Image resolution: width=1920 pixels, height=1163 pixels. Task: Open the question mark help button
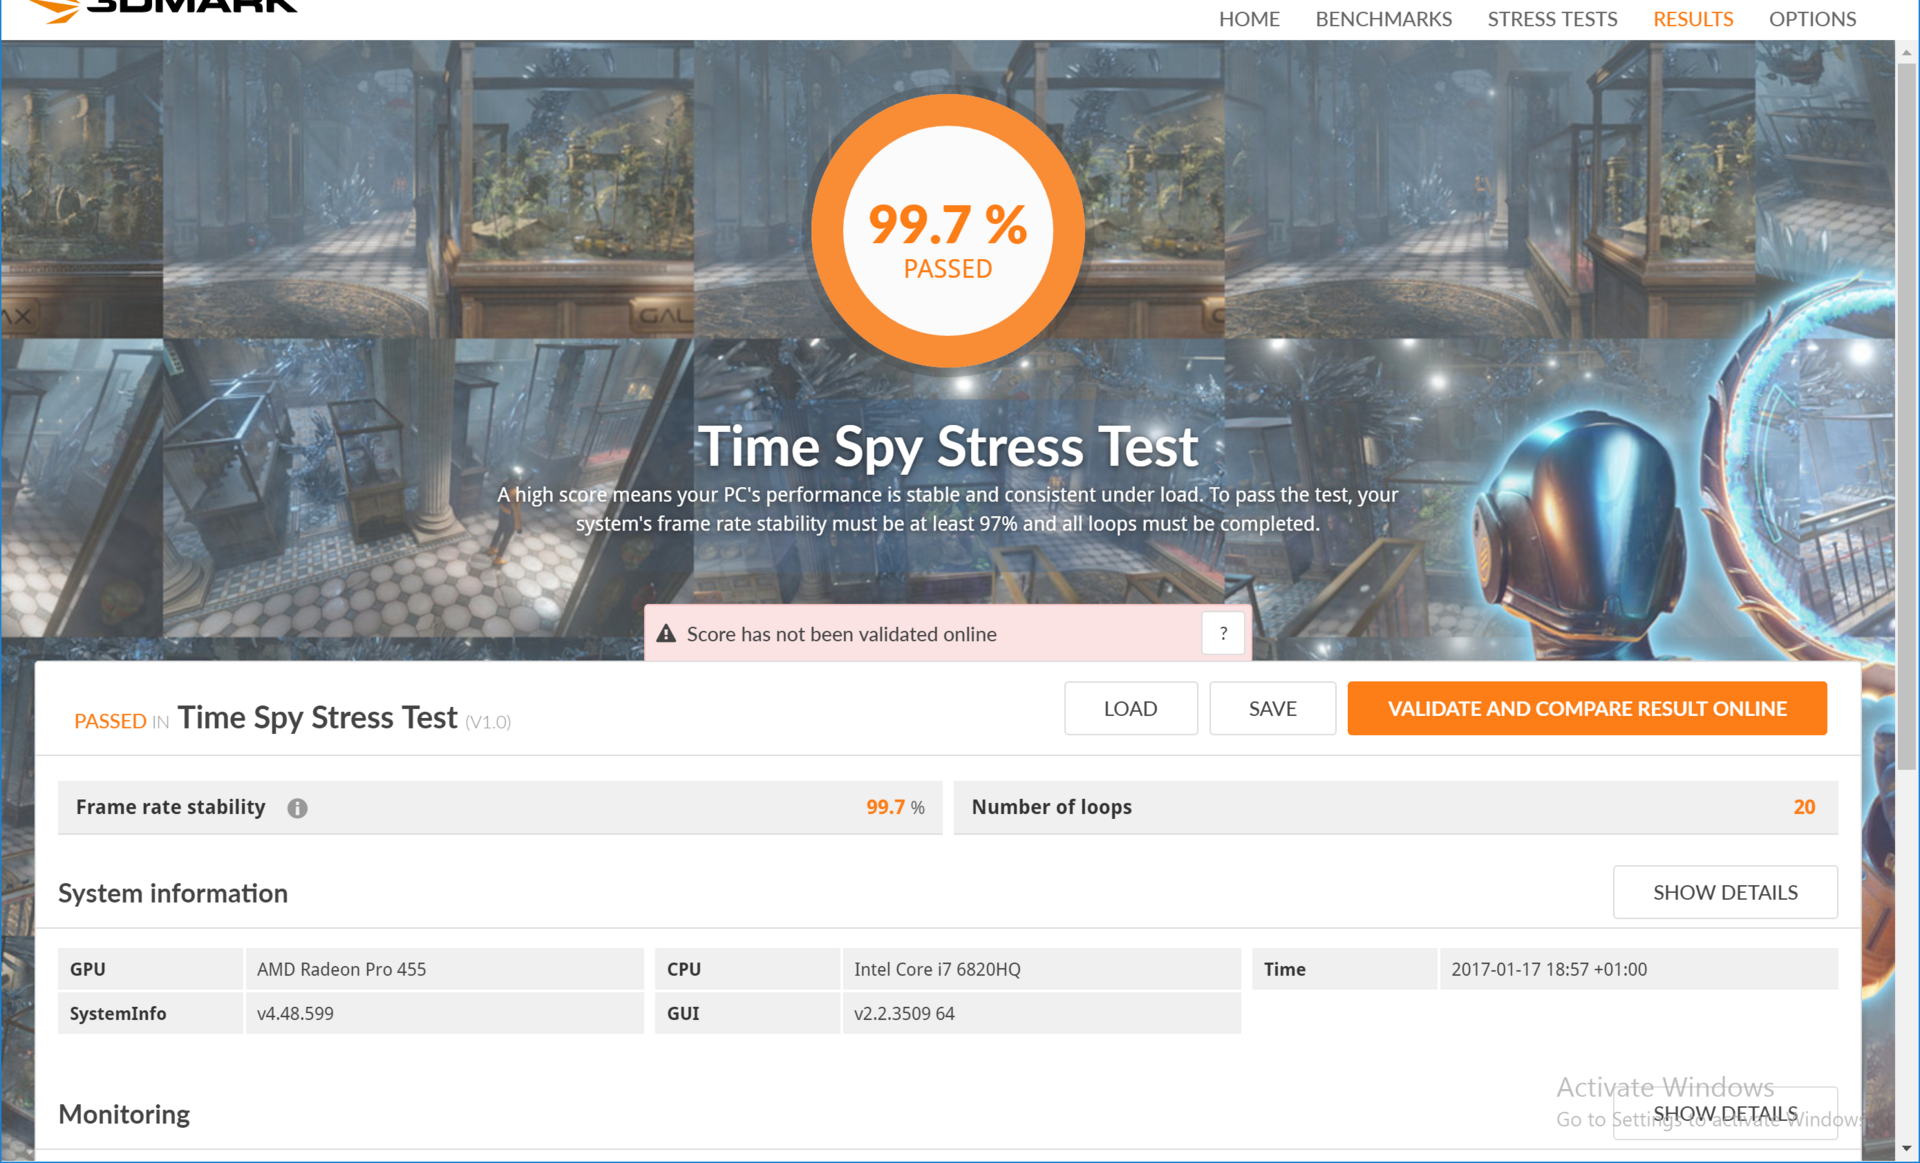click(1222, 633)
